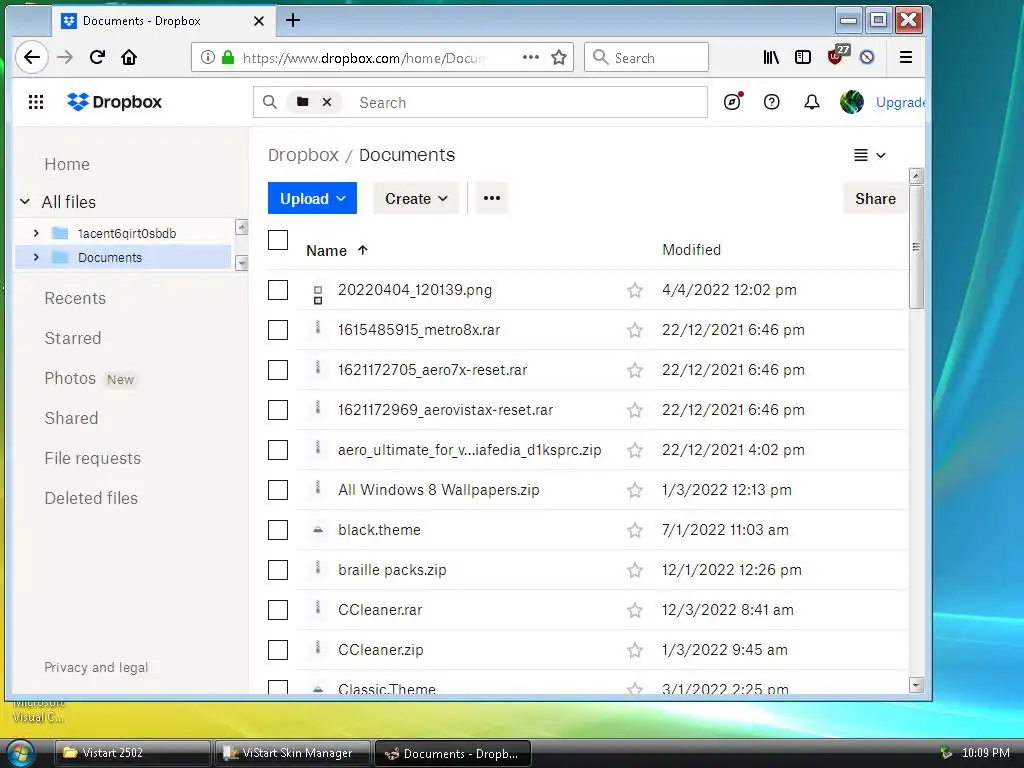This screenshot has height=768, width=1024.
Task: Star the All Windows 8 Wallpapers.zip file
Action: (x=635, y=490)
